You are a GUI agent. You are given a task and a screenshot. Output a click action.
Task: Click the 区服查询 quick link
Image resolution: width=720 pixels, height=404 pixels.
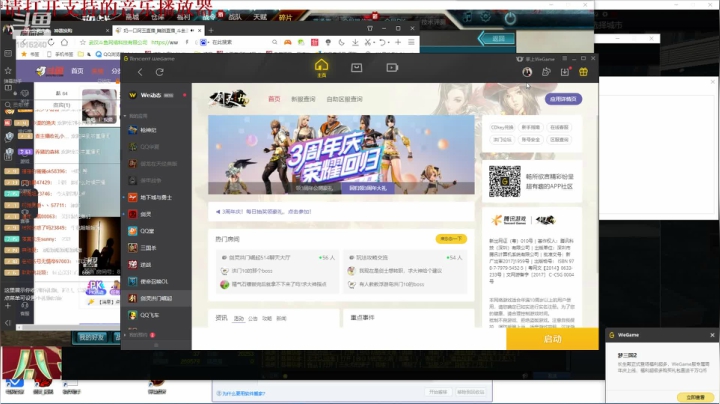[x=559, y=140]
